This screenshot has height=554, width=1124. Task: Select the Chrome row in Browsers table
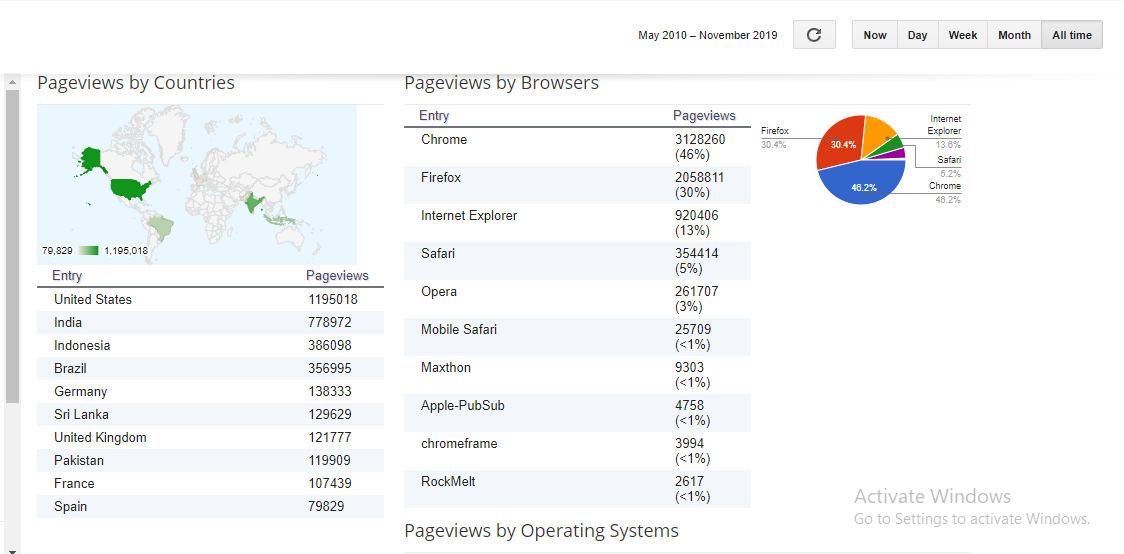click(577, 147)
